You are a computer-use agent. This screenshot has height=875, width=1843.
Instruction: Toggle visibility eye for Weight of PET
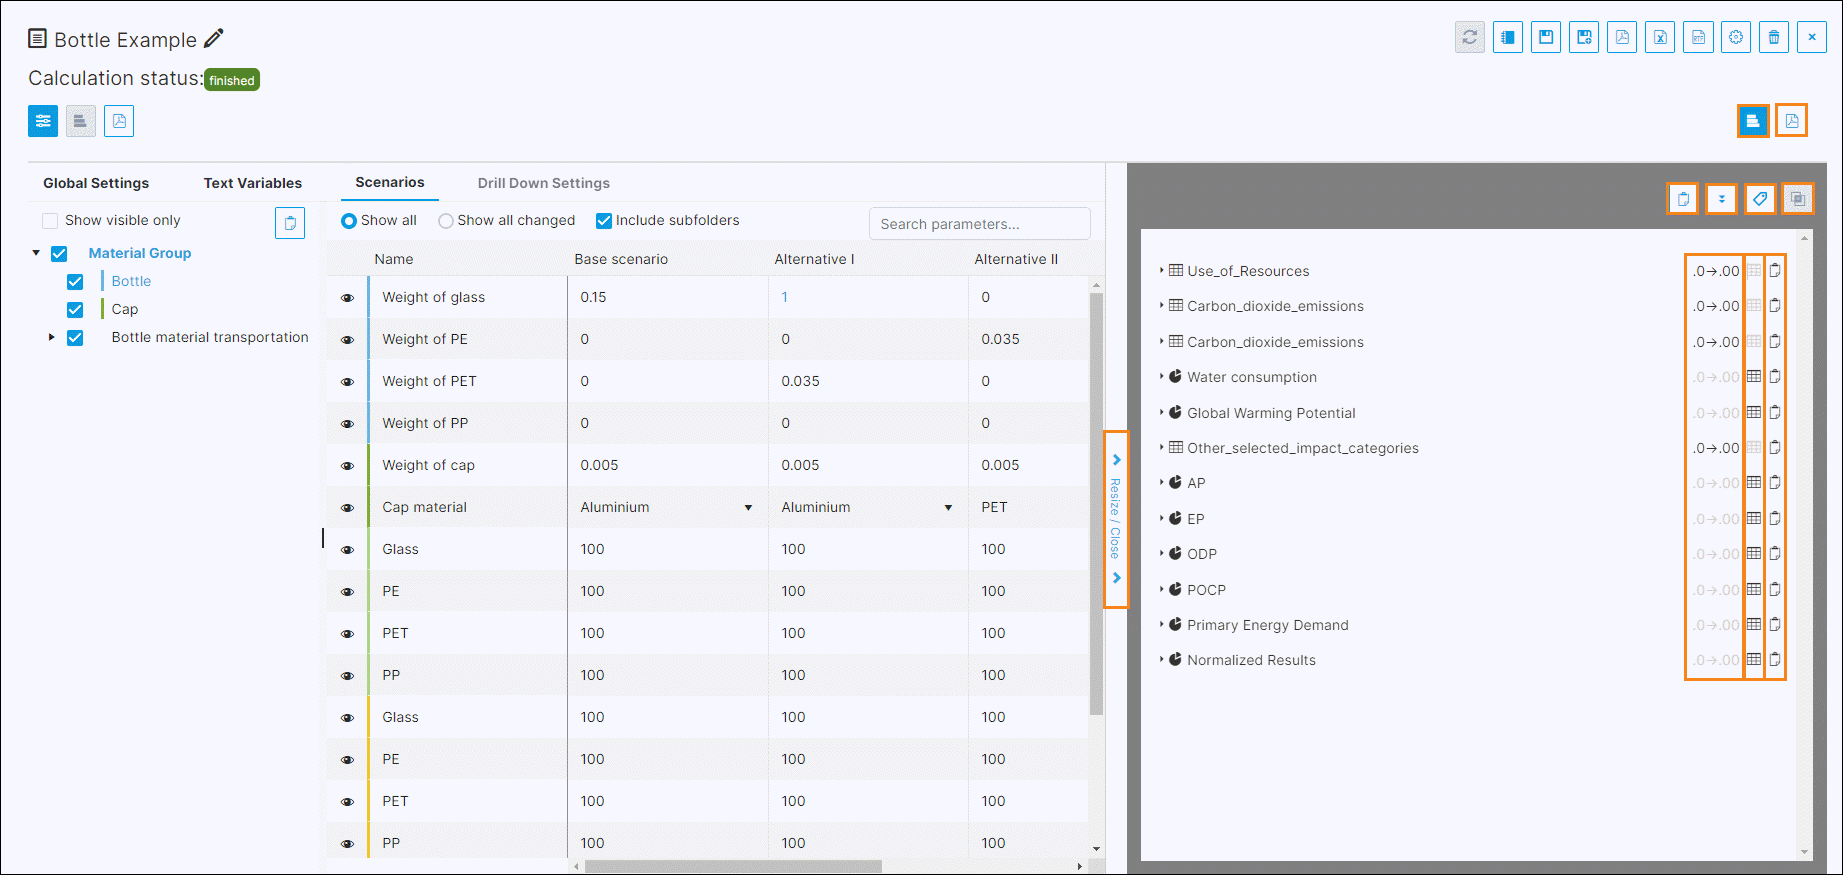[348, 382]
